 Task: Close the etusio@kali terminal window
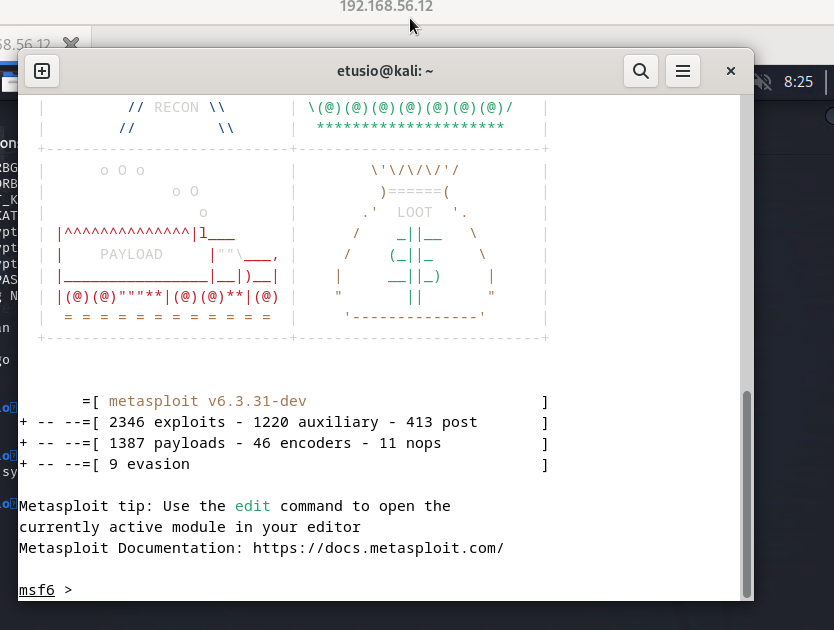click(x=731, y=71)
